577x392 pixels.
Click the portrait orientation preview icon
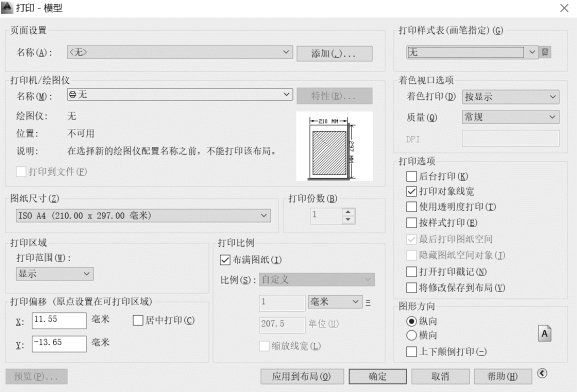544,333
